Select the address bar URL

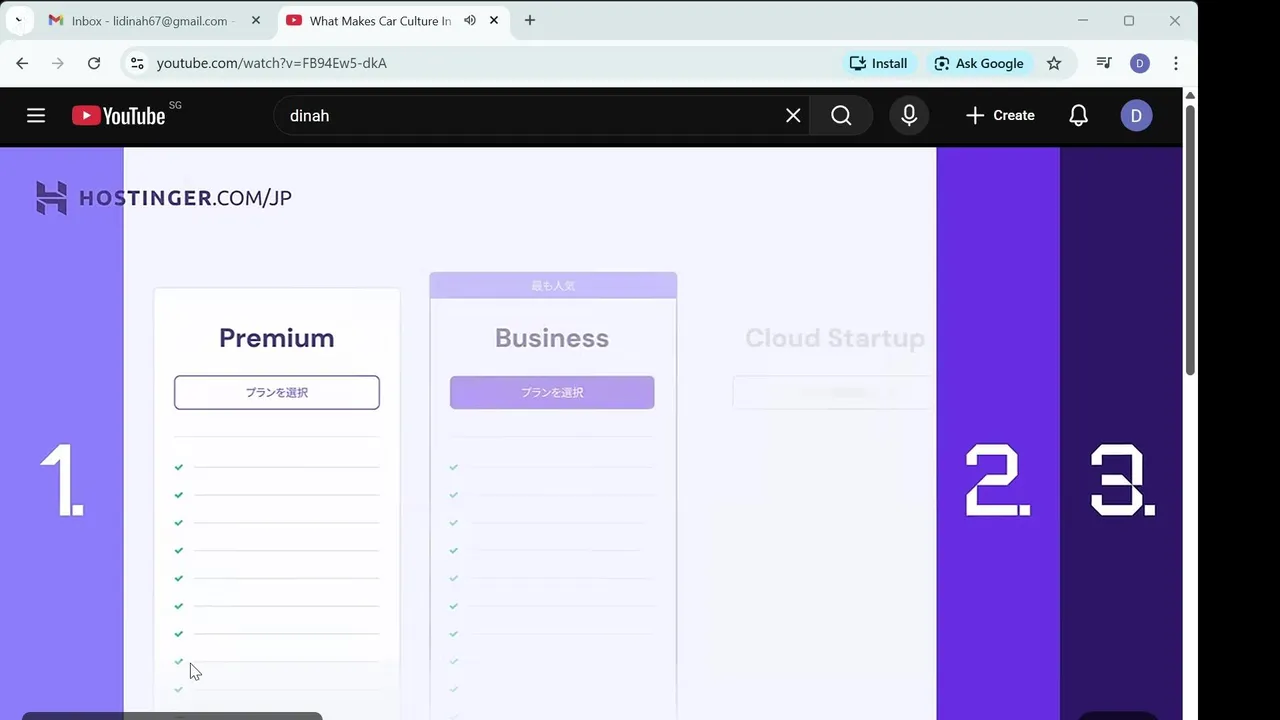[272, 63]
